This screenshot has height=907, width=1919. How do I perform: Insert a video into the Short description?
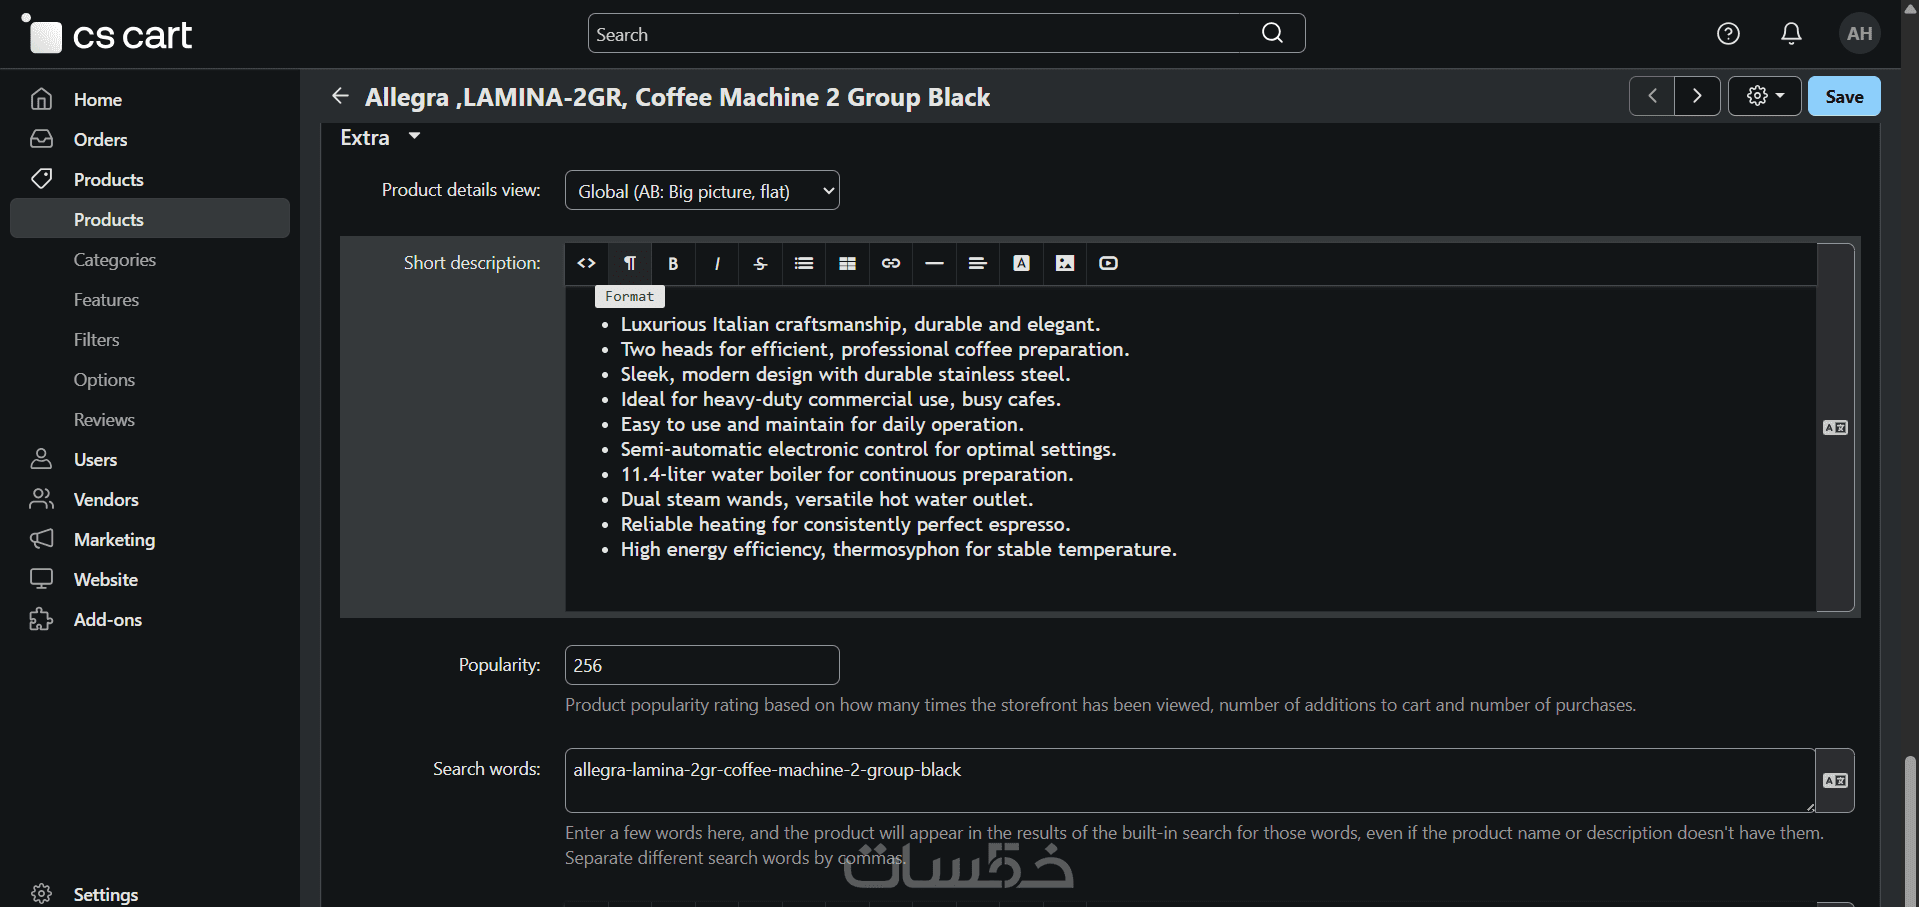(1108, 263)
